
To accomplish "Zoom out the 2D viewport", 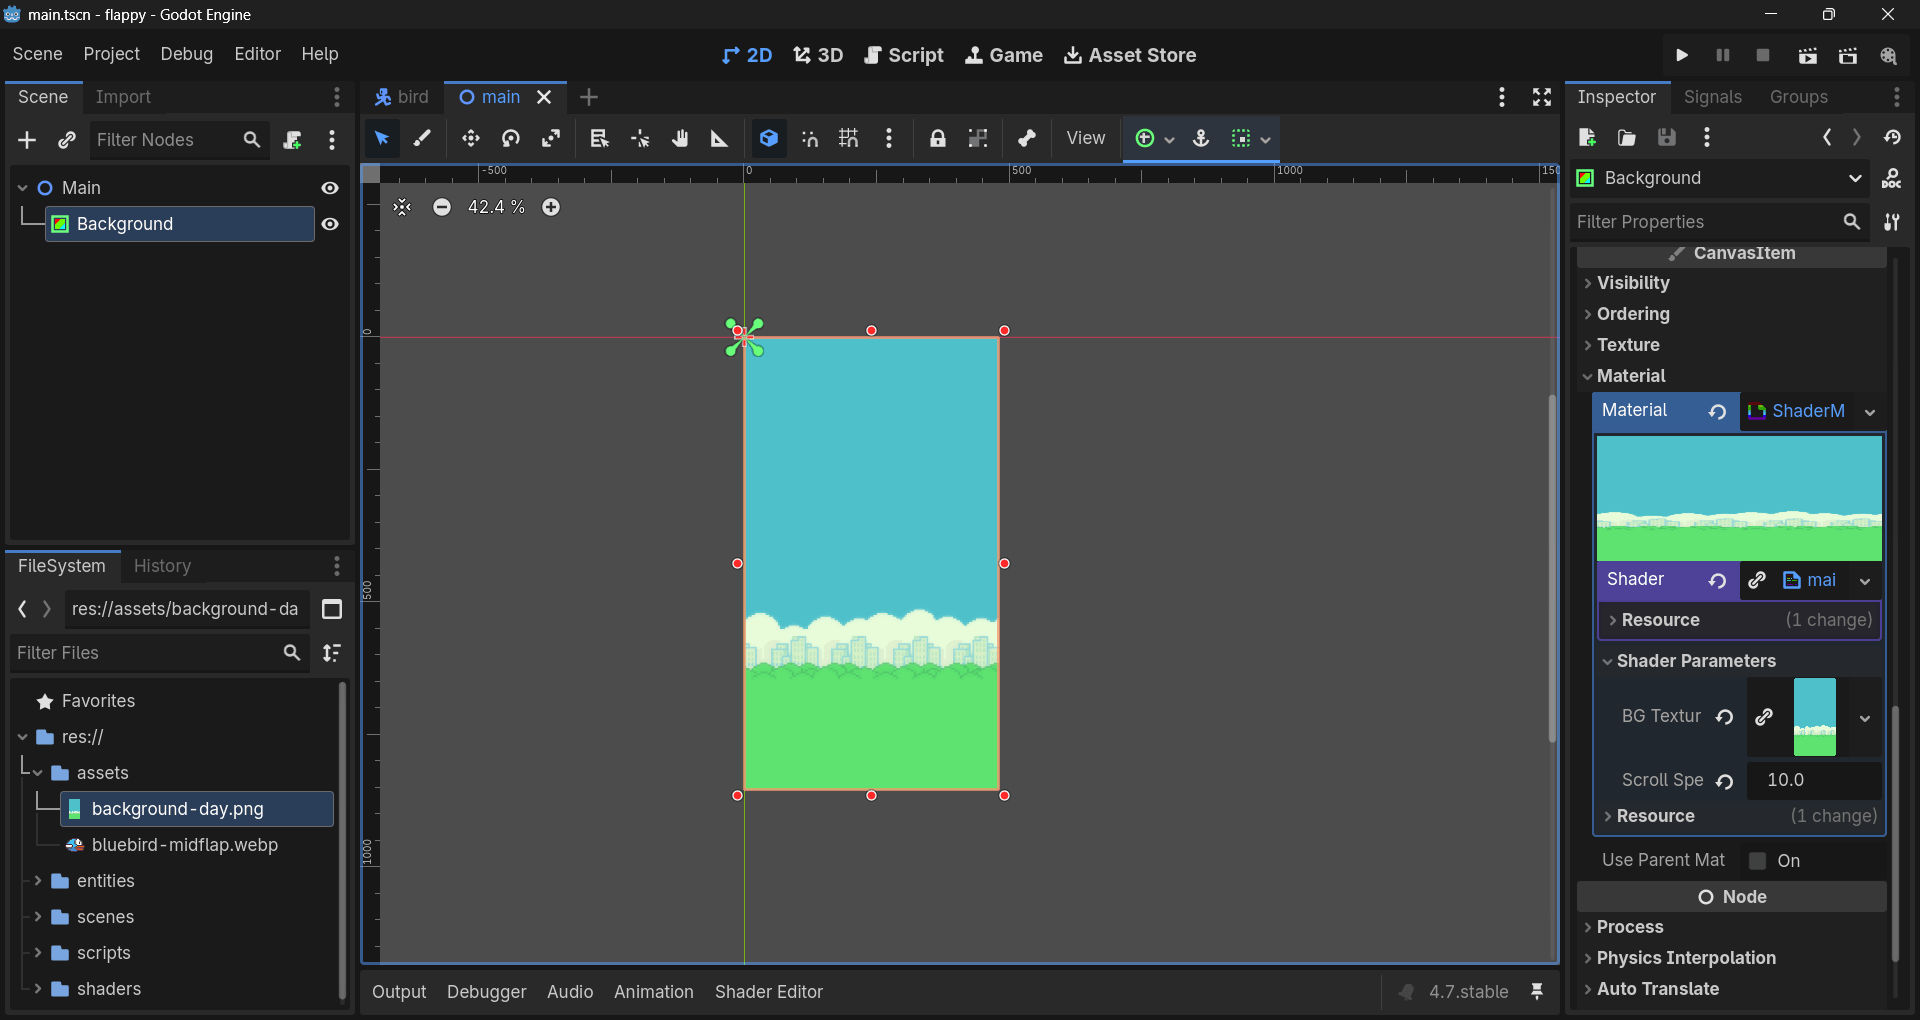I will 442,207.
